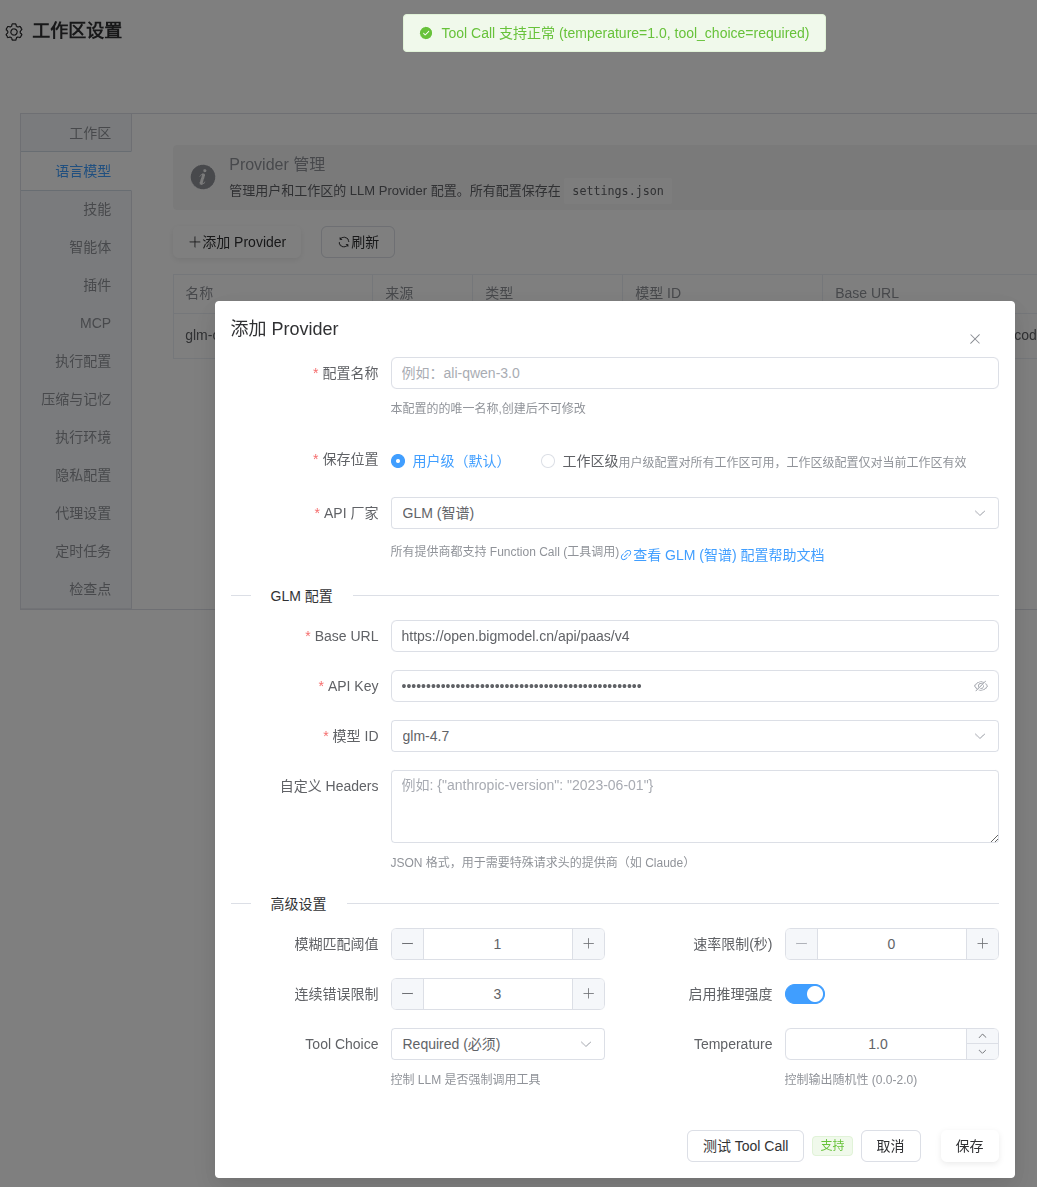Click the 测试 Tool Call button
The height and width of the screenshot is (1187, 1037).
click(x=745, y=1146)
